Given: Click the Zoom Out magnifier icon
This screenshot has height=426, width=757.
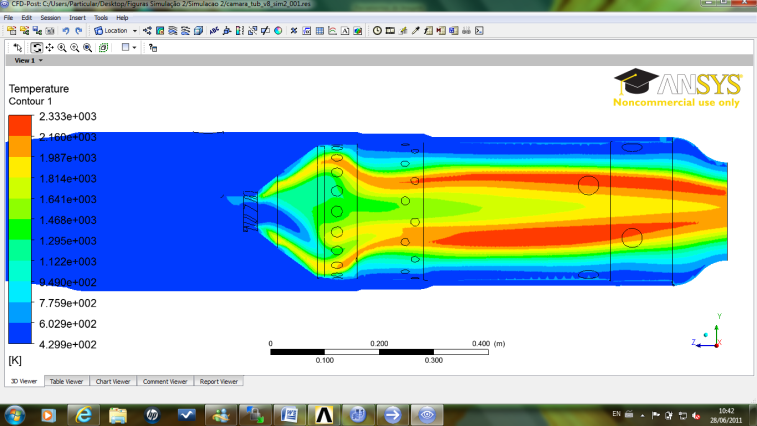Looking at the screenshot, I should (x=74, y=47).
